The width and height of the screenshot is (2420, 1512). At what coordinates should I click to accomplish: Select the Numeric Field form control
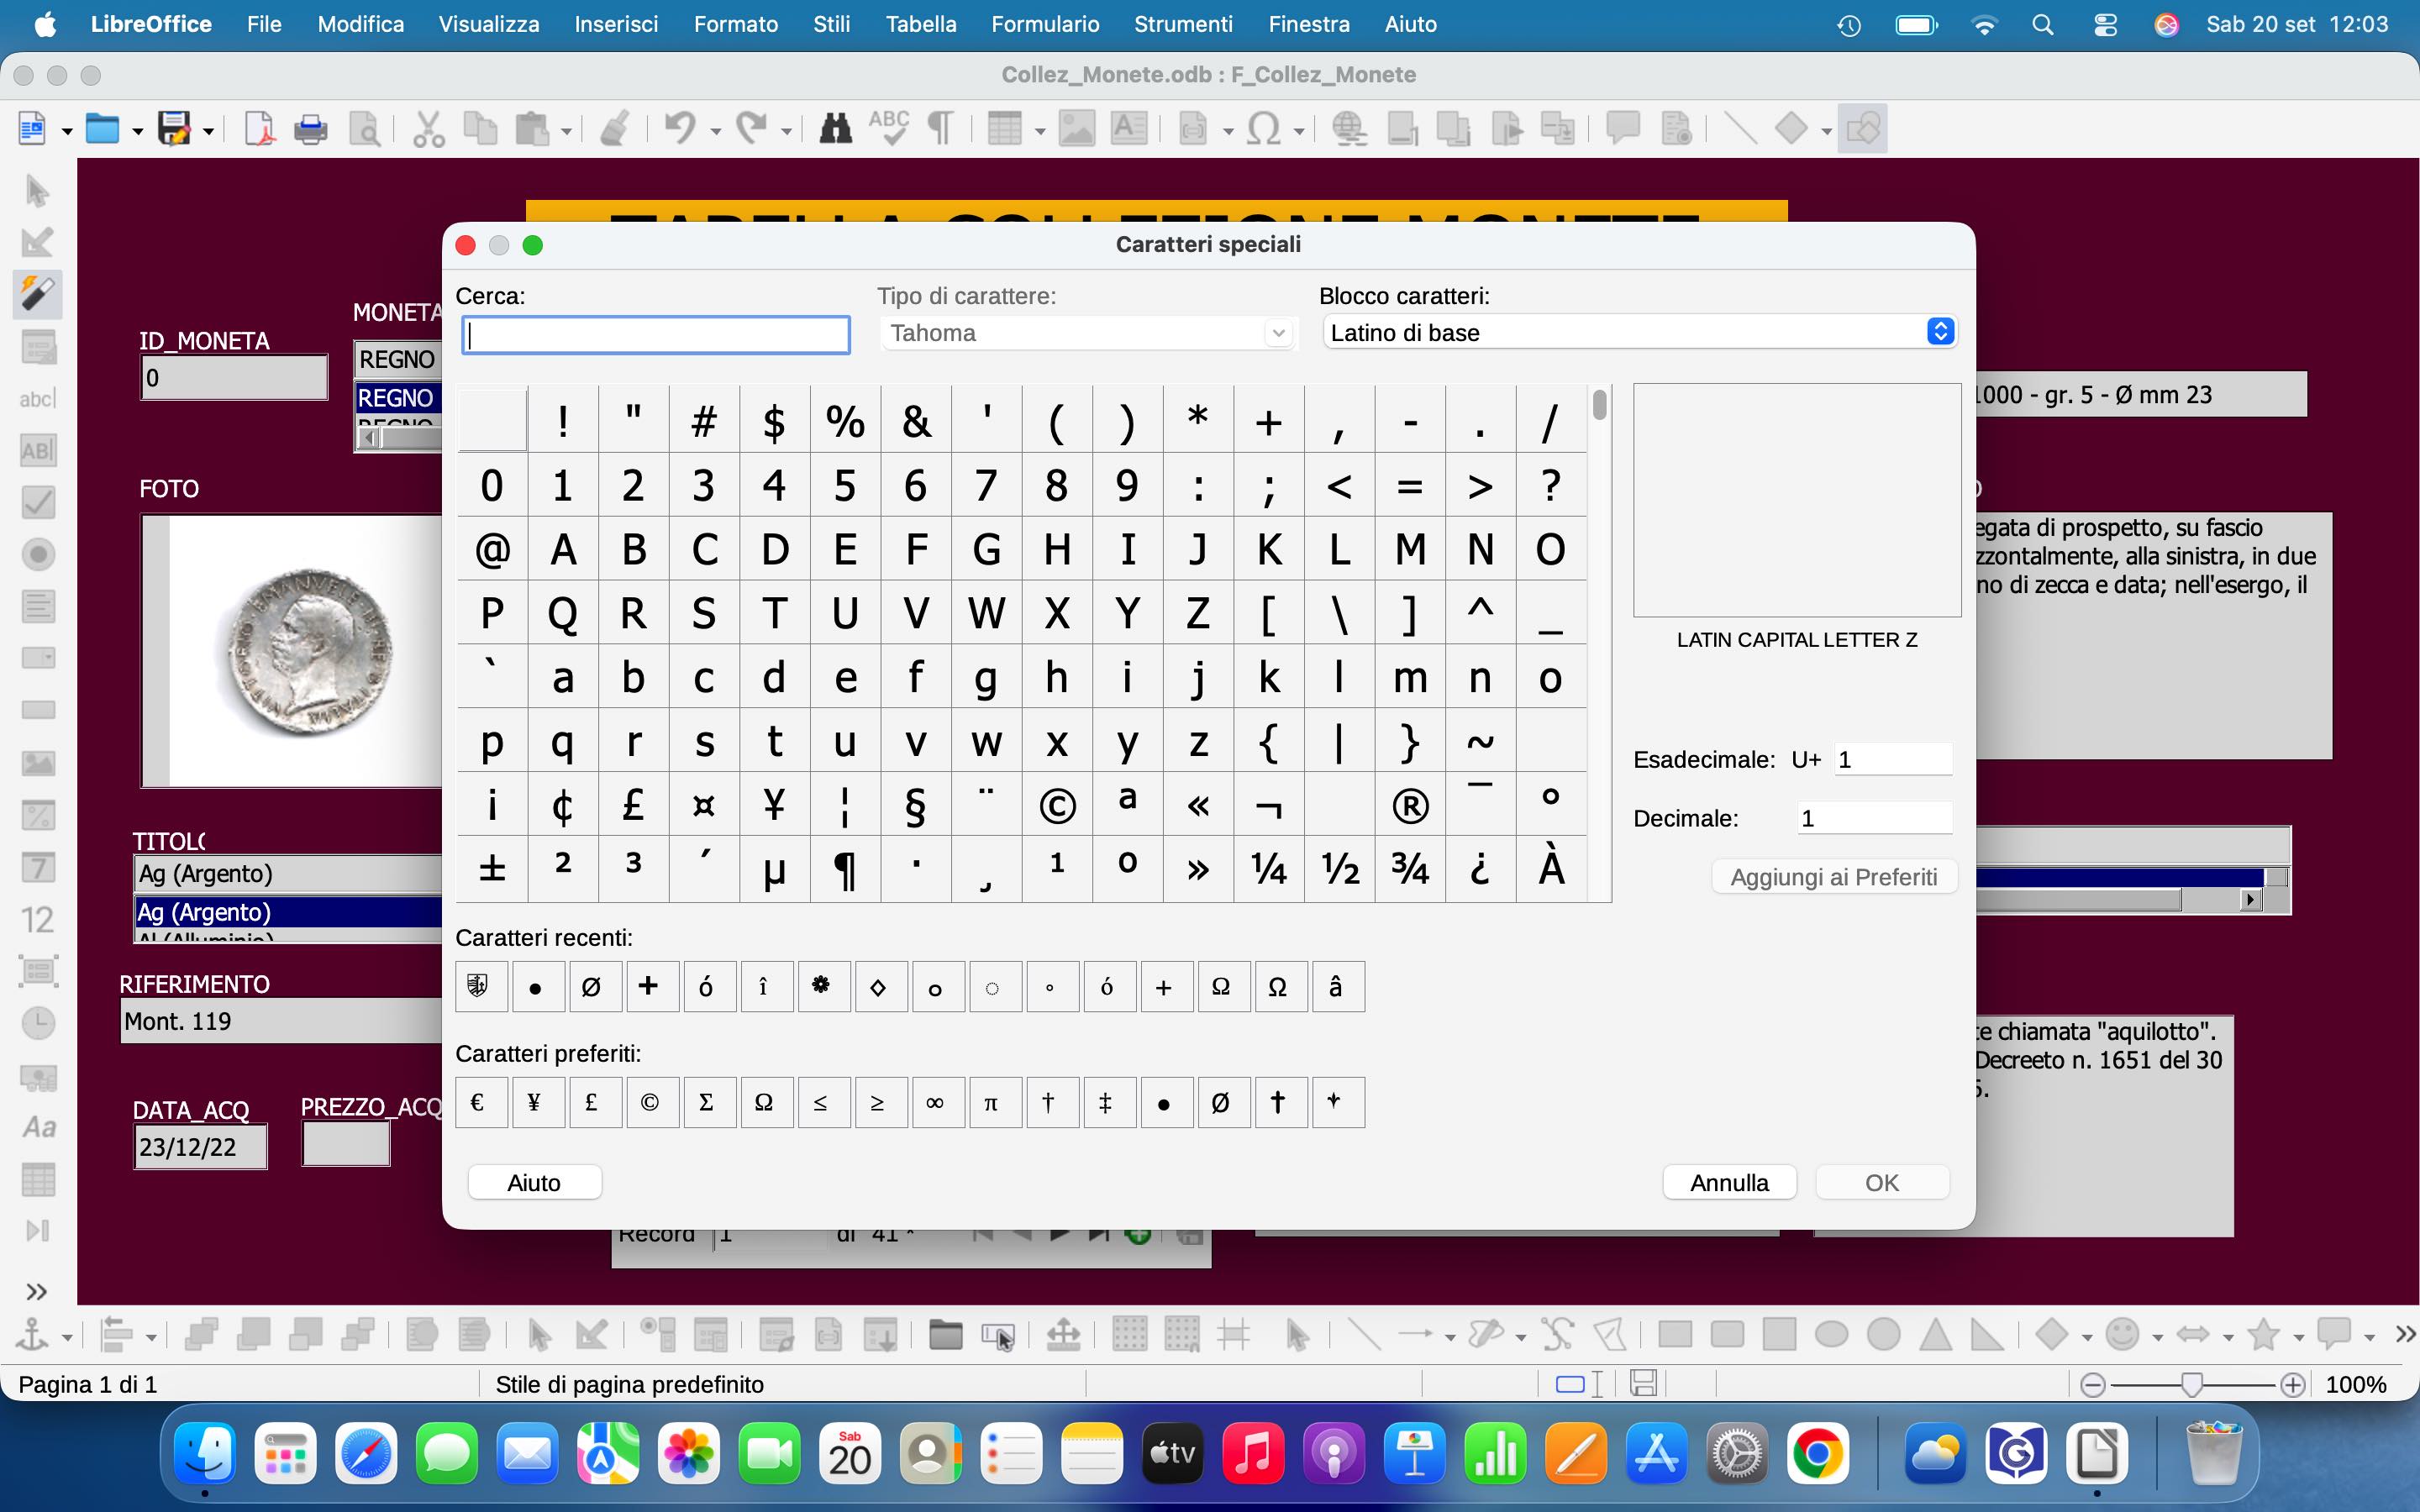(x=38, y=919)
